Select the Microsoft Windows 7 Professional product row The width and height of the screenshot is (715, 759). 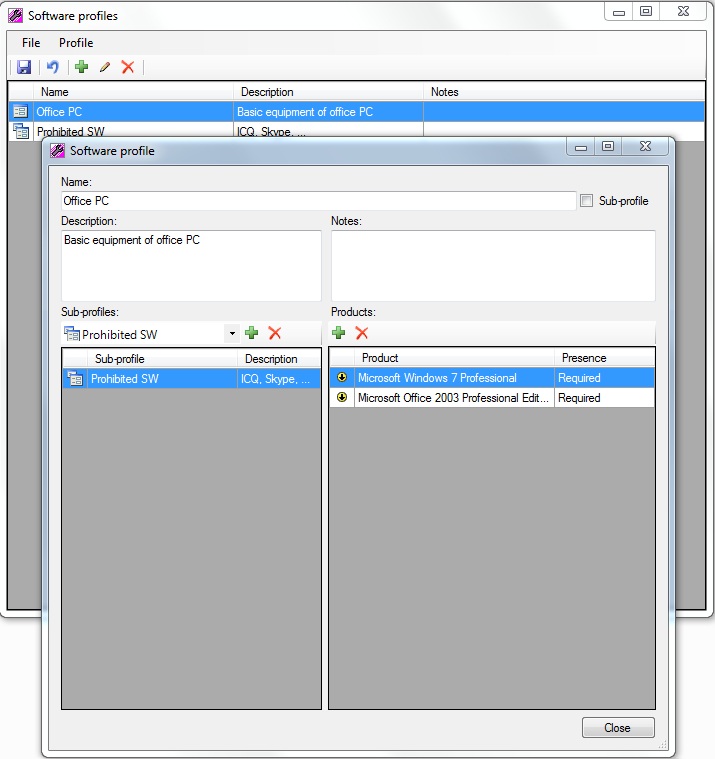492,378
